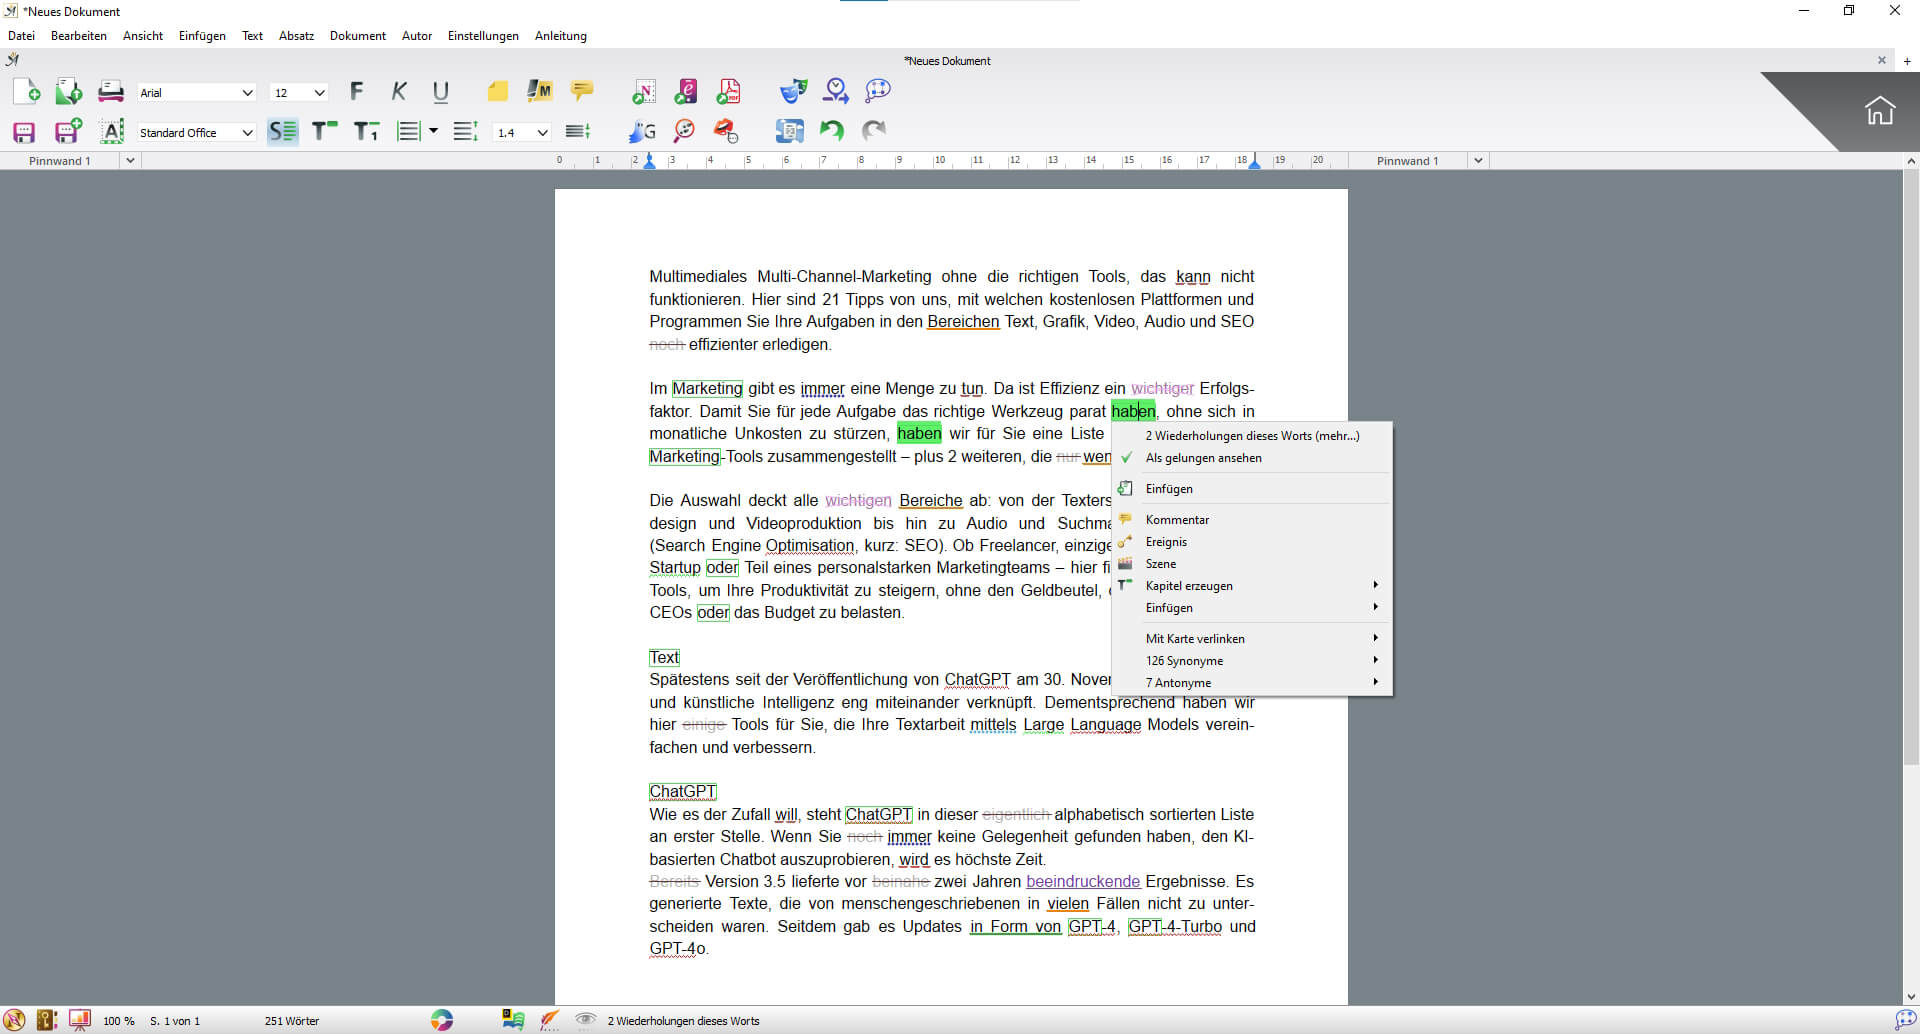Select 'Als gelungen ansehen' in context menu

click(x=1203, y=458)
